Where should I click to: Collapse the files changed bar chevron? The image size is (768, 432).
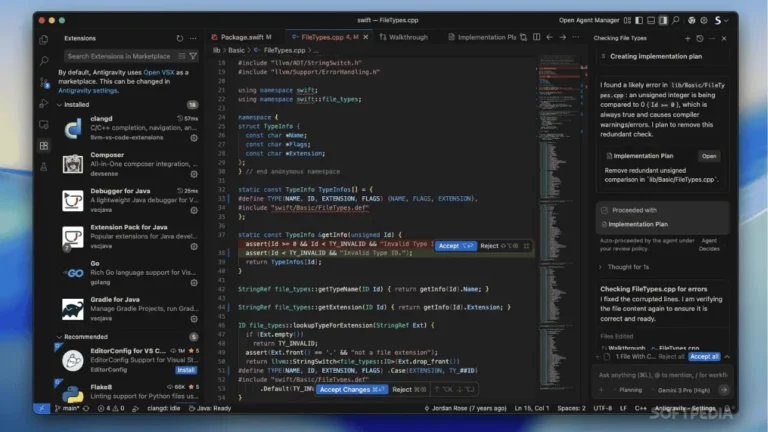tap(727, 357)
